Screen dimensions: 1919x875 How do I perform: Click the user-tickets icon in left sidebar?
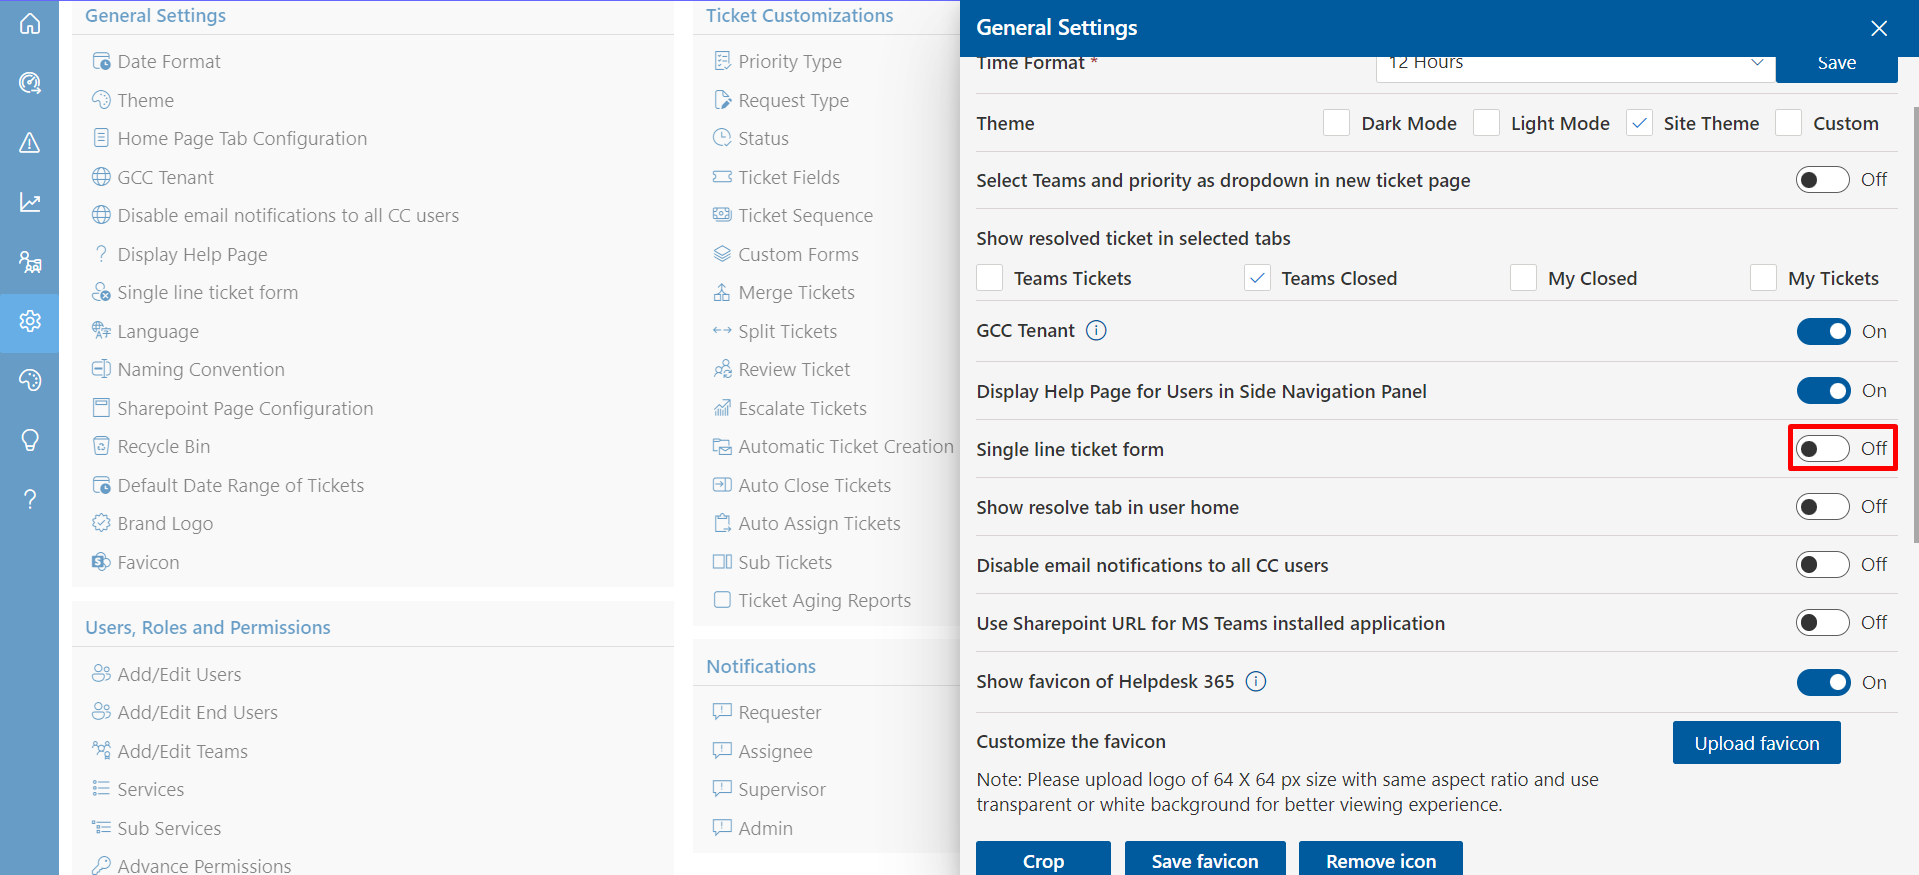pyautogui.click(x=30, y=262)
